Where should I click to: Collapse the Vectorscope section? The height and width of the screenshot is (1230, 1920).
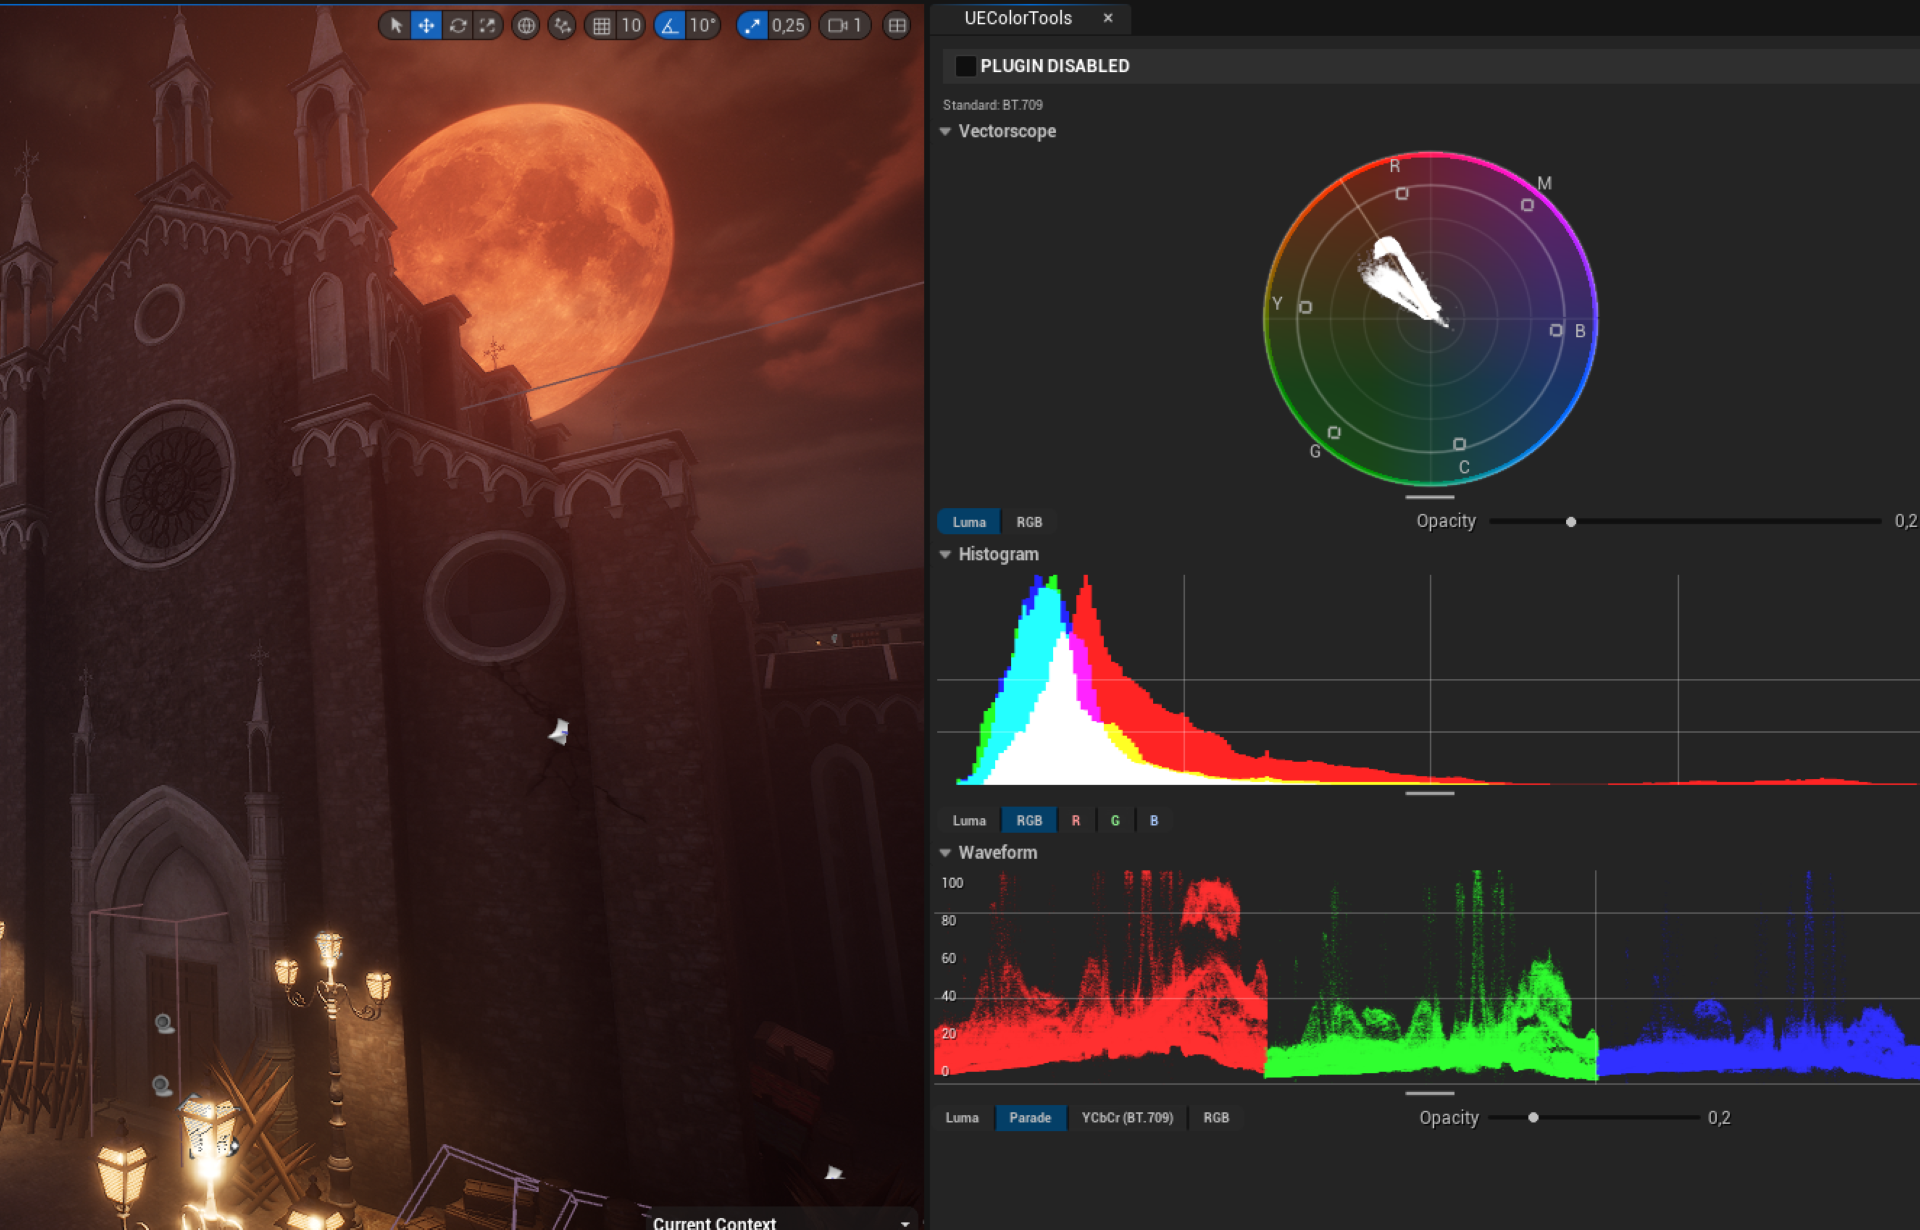click(946, 131)
